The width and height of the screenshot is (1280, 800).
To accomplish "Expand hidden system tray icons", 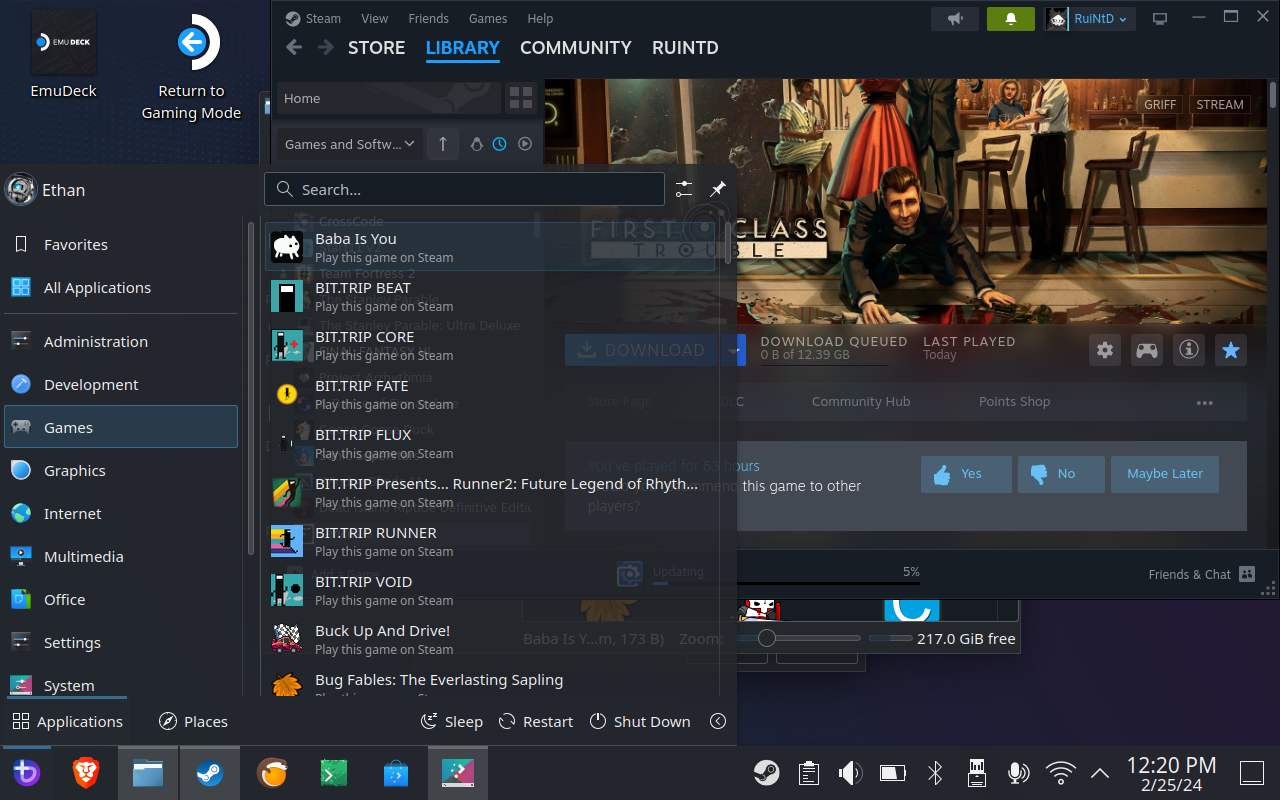I will 1100,773.
